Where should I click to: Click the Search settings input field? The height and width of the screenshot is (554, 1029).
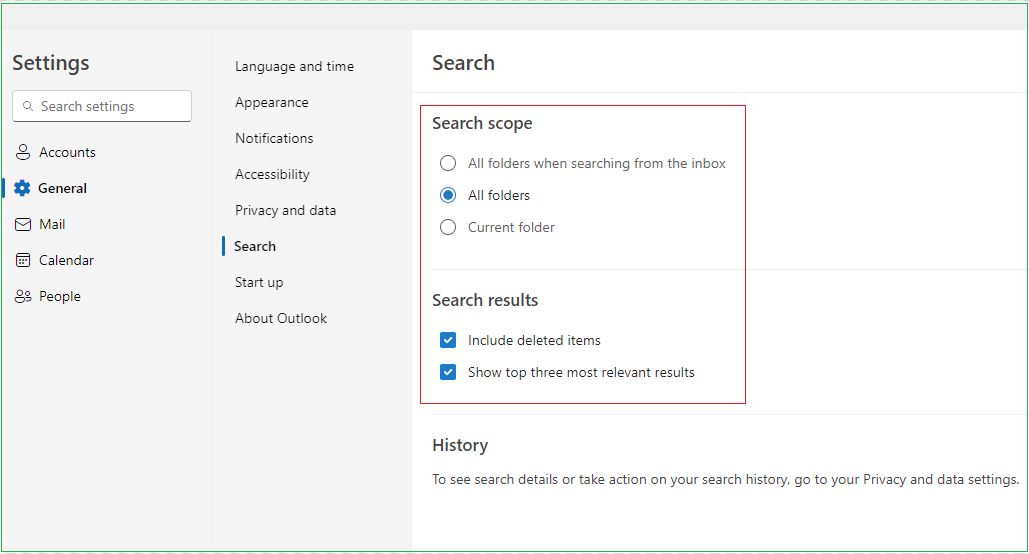(x=110, y=107)
